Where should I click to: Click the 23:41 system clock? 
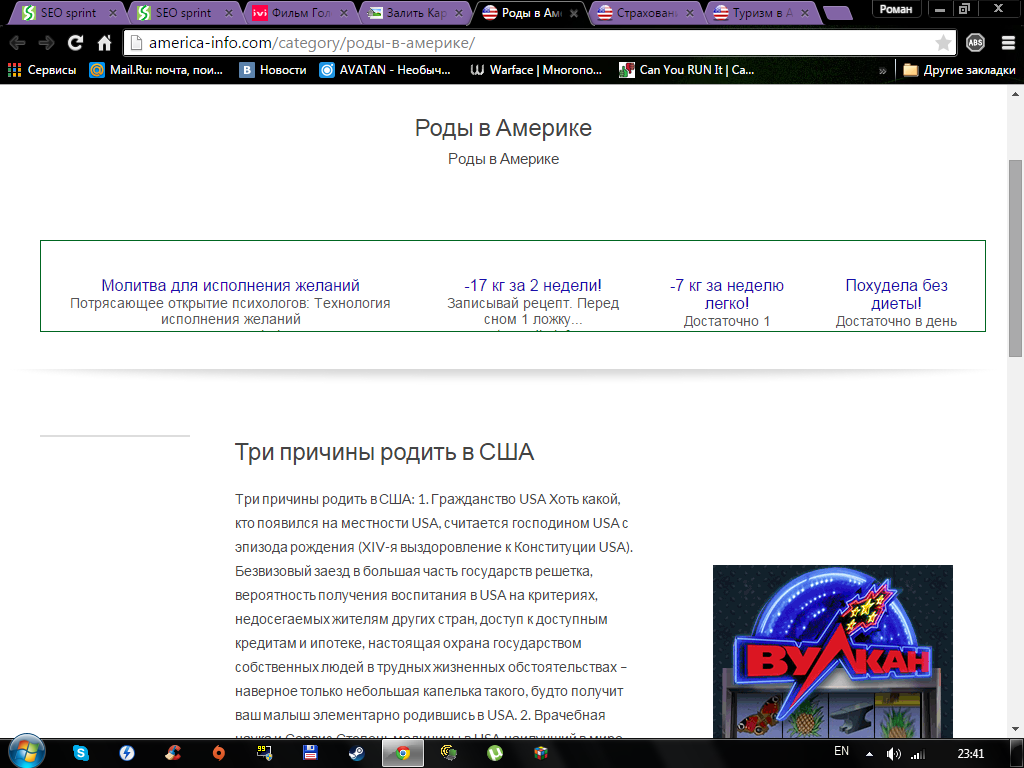pos(970,754)
